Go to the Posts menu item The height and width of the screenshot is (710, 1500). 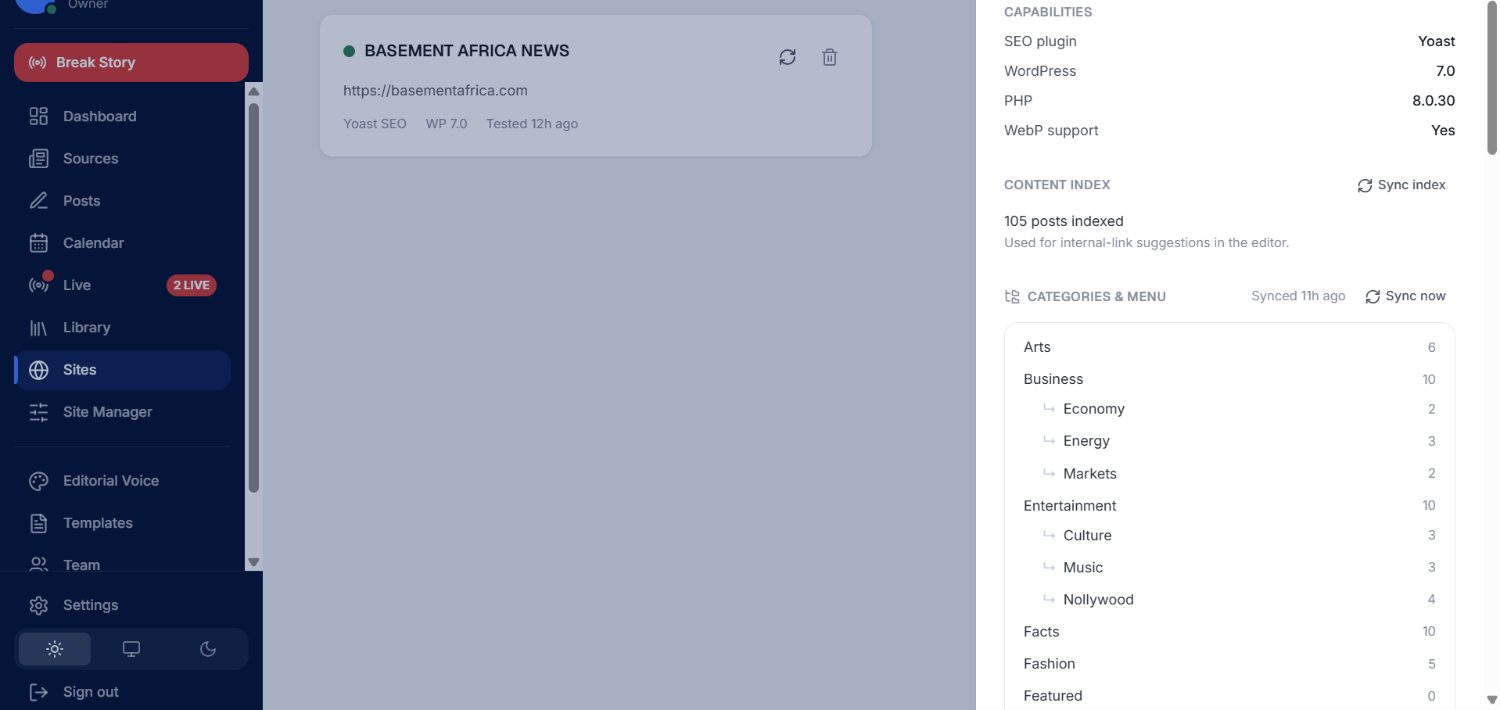click(122, 200)
